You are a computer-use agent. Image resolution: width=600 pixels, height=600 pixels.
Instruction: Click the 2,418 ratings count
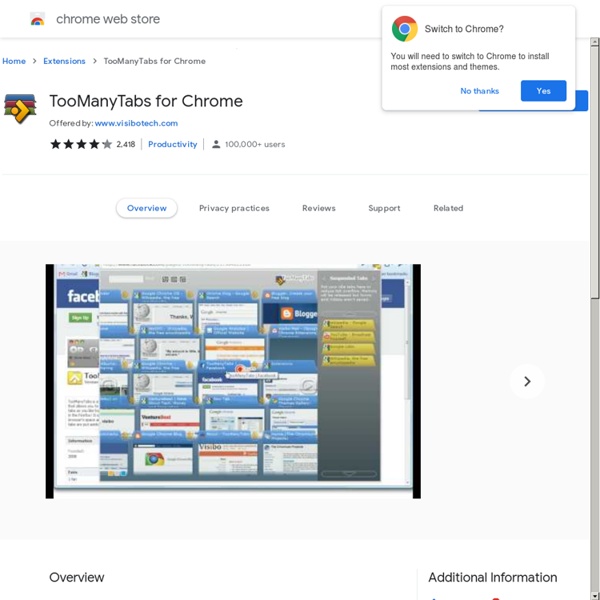coord(126,144)
